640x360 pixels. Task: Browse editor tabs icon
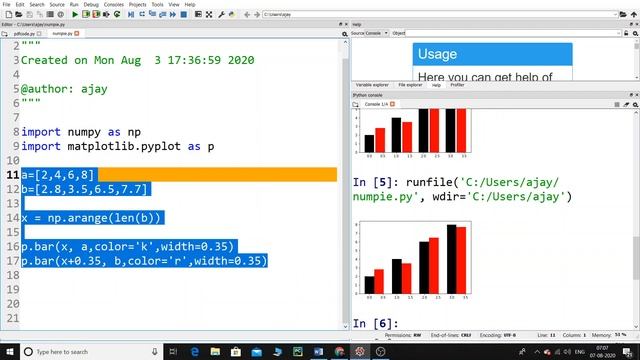point(4,34)
